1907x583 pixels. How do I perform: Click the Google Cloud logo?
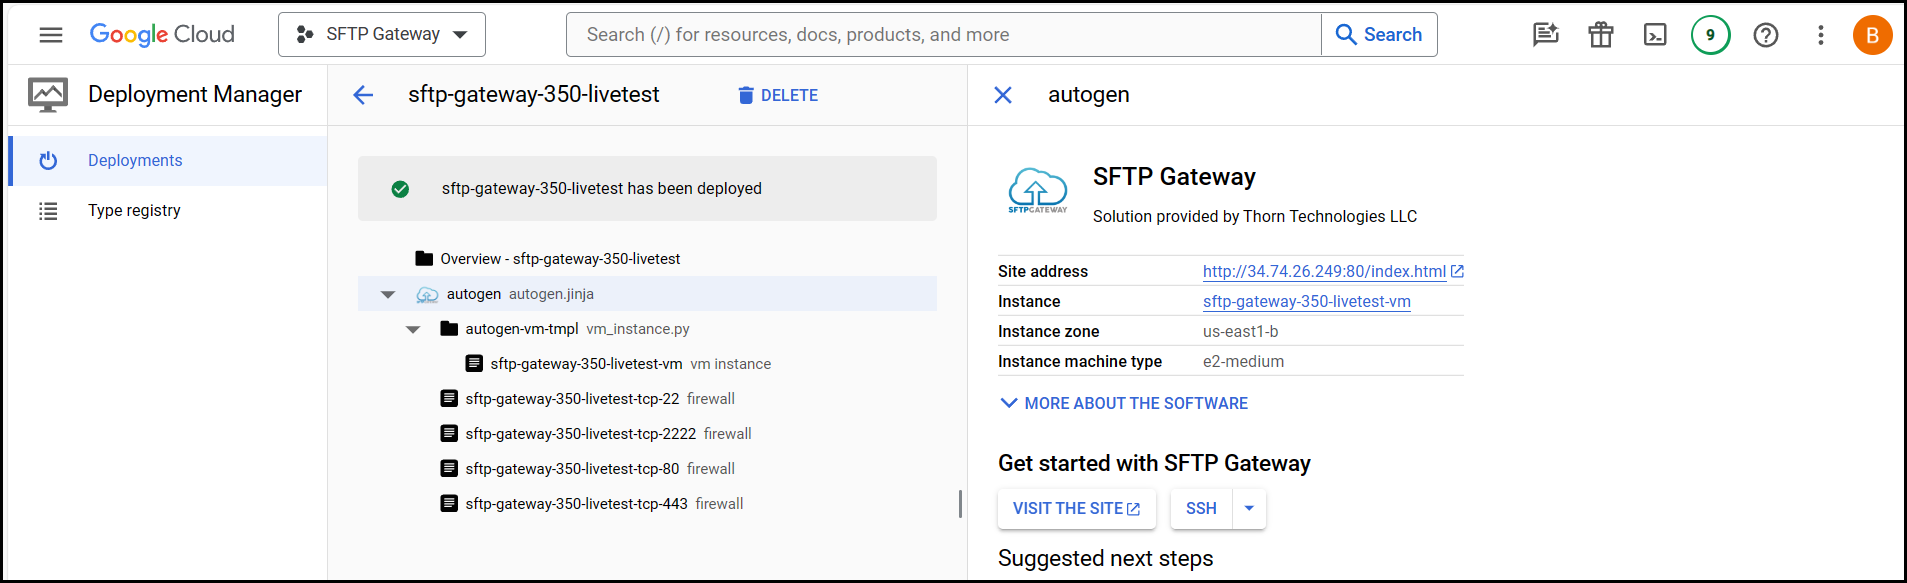[162, 35]
